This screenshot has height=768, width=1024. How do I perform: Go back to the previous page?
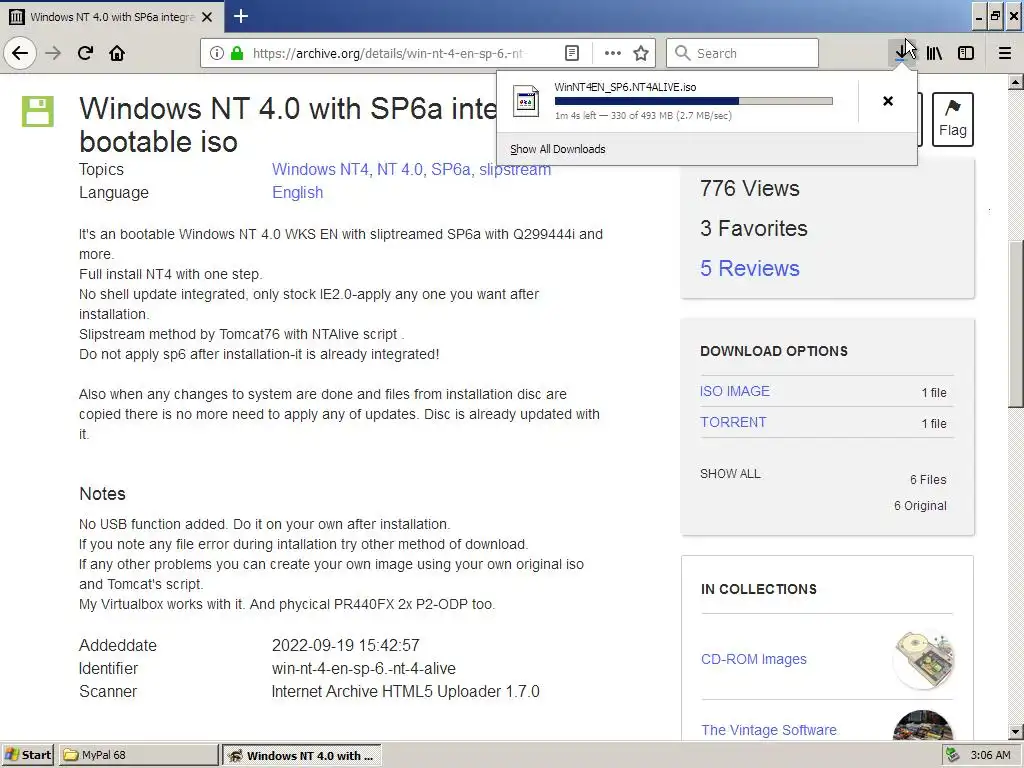tap(20, 53)
